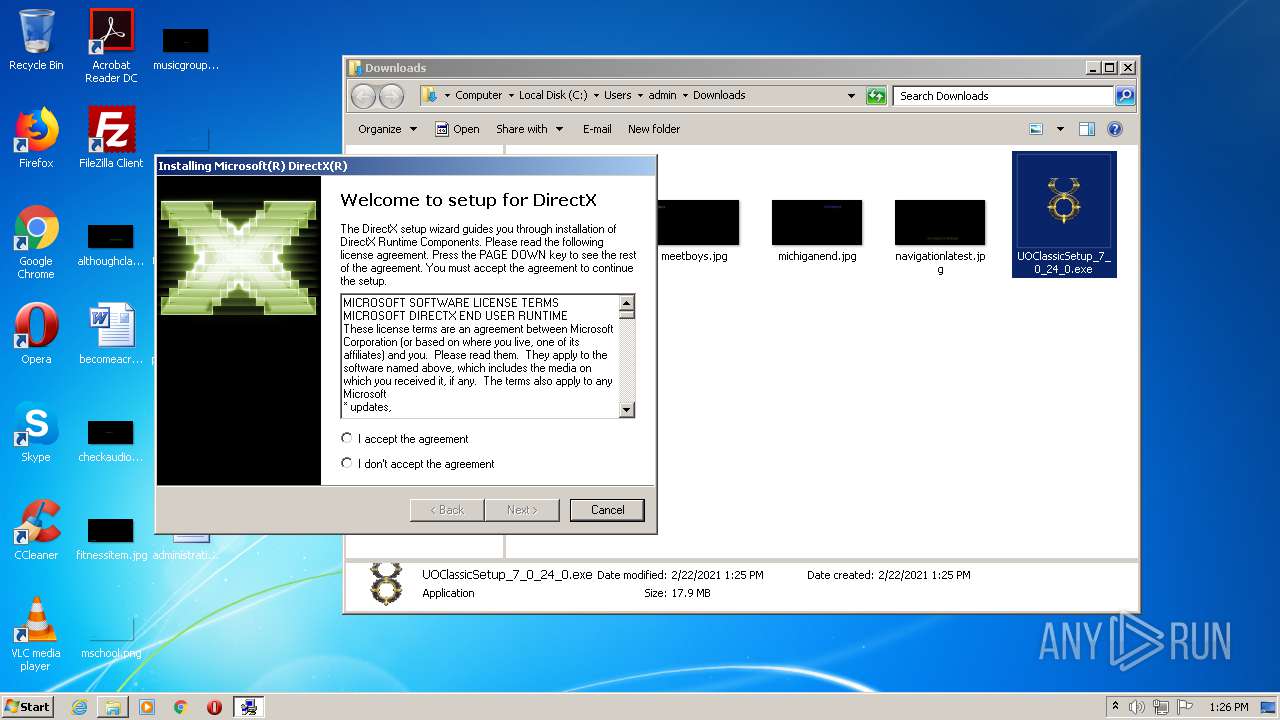Click the Downloads search magnifier icon

click(1125, 96)
